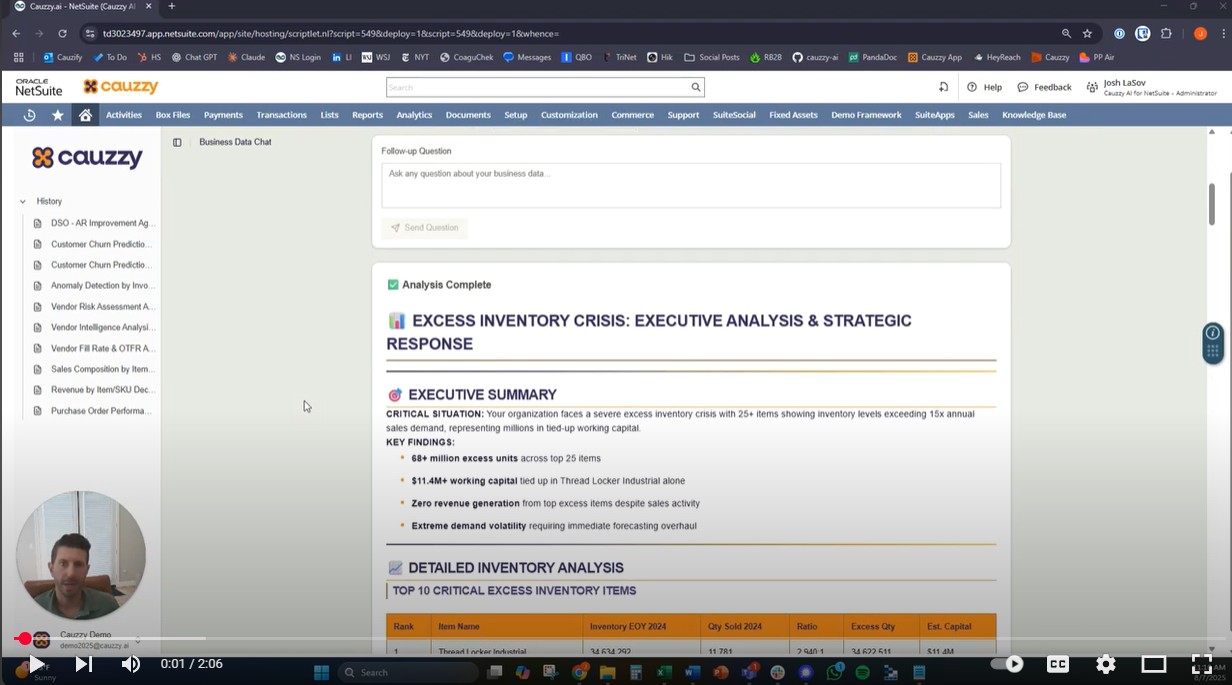Open the Reports menu

click(367, 115)
